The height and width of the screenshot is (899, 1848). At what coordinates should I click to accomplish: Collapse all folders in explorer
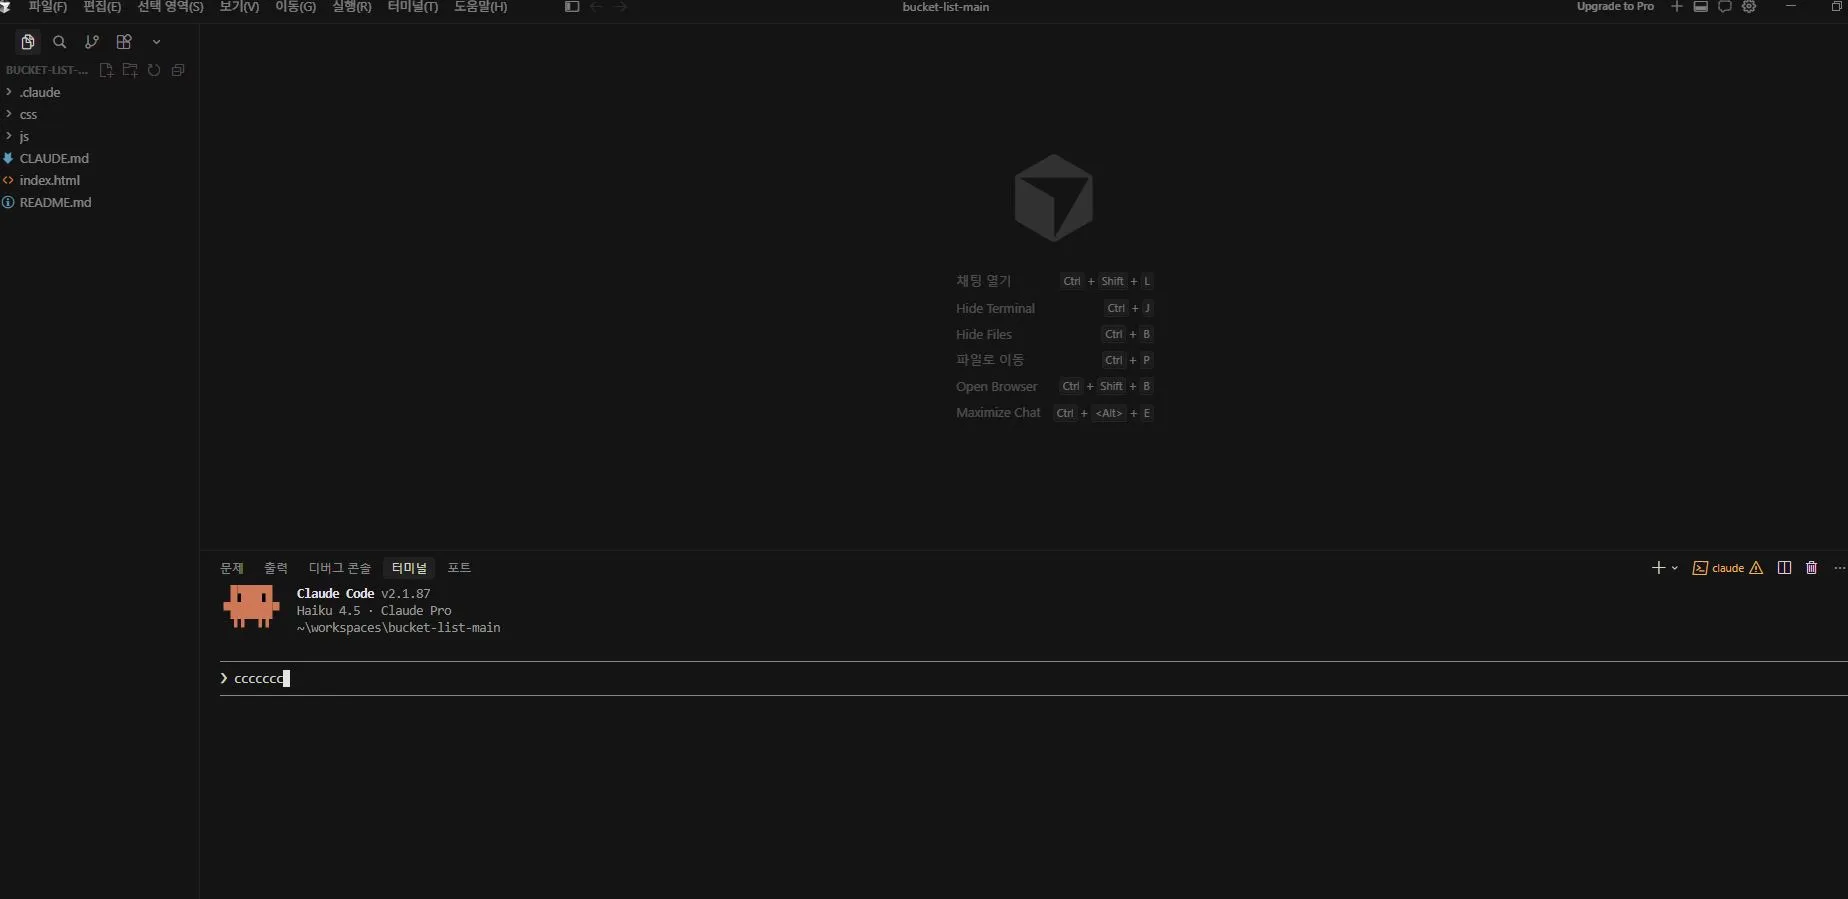(x=178, y=70)
